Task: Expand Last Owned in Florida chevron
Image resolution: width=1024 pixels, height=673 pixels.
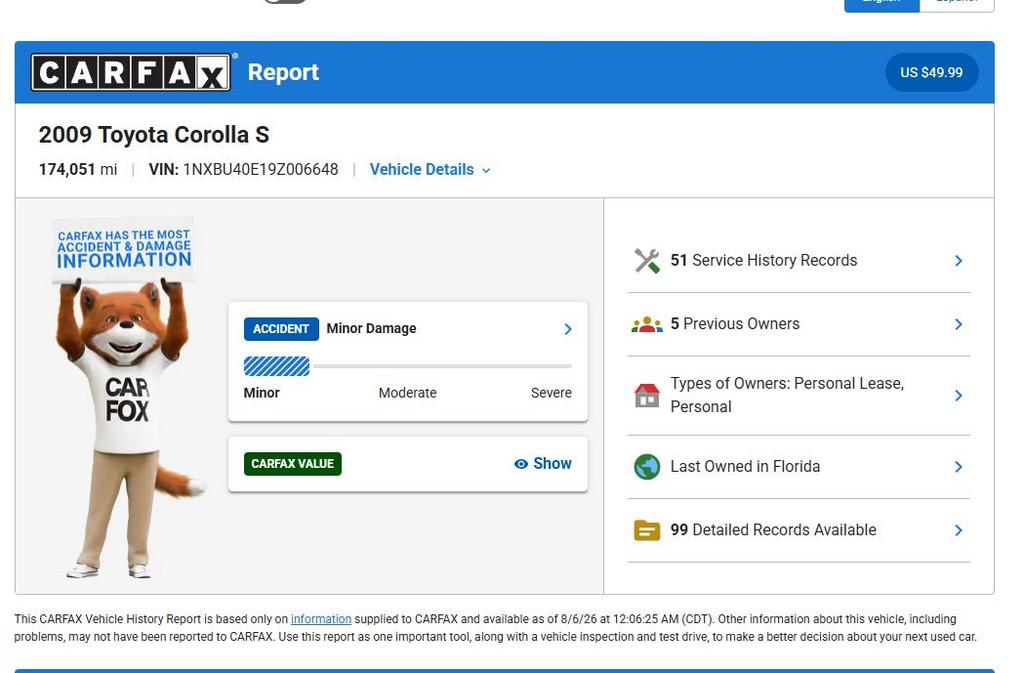Action: pos(958,466)
